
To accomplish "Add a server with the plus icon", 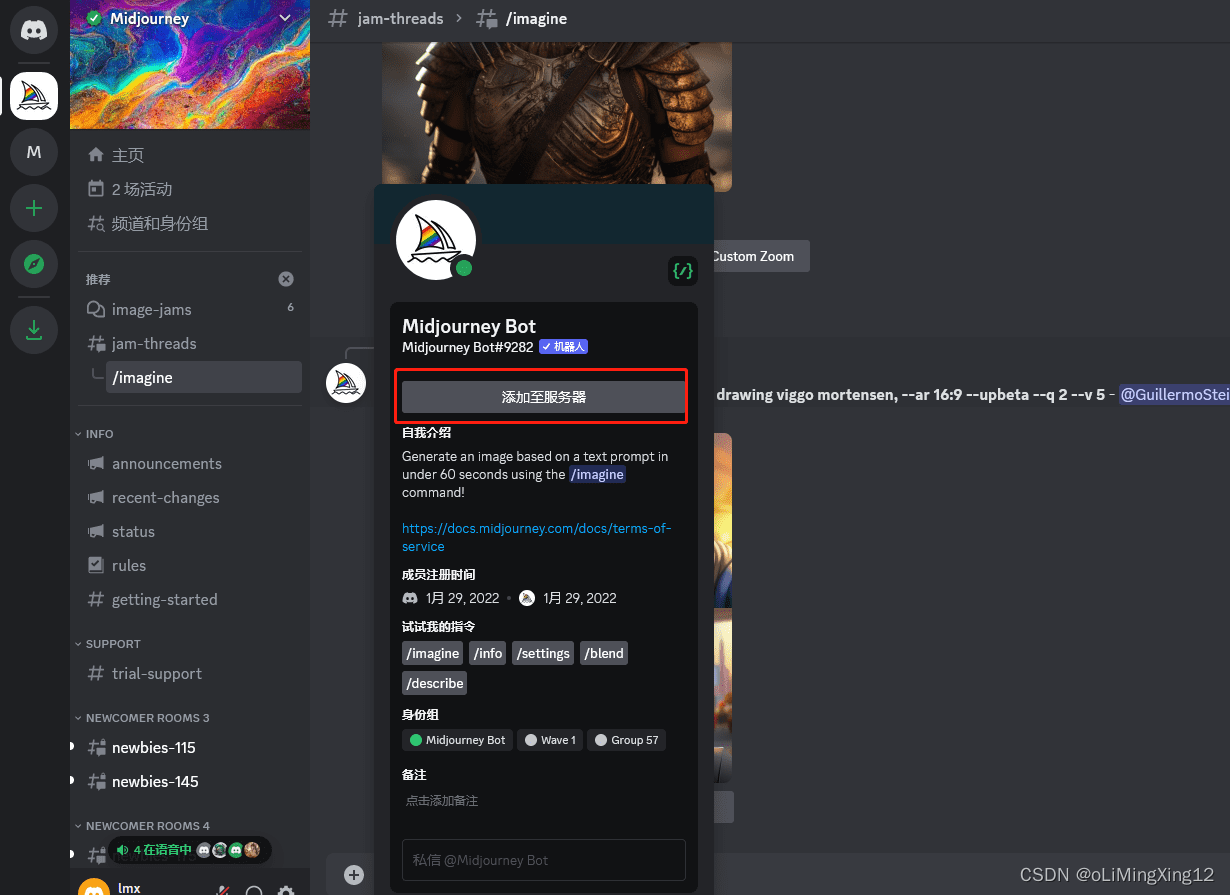I will click(34, 208).
